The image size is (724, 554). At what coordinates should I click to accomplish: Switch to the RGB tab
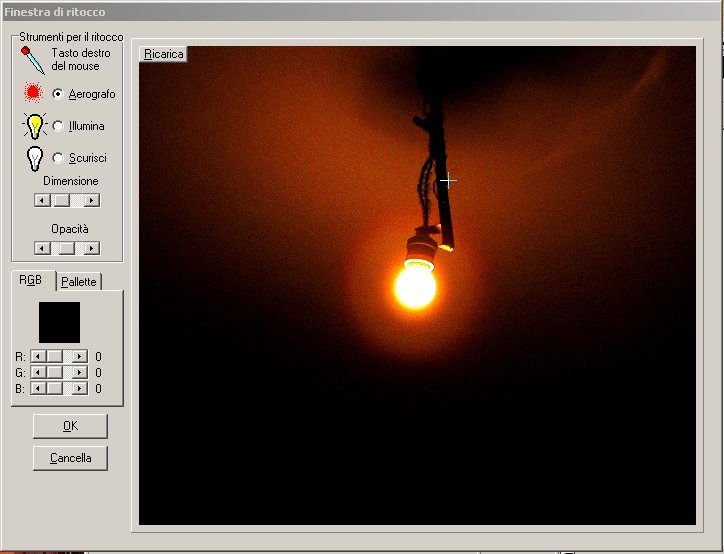point(31,281)
